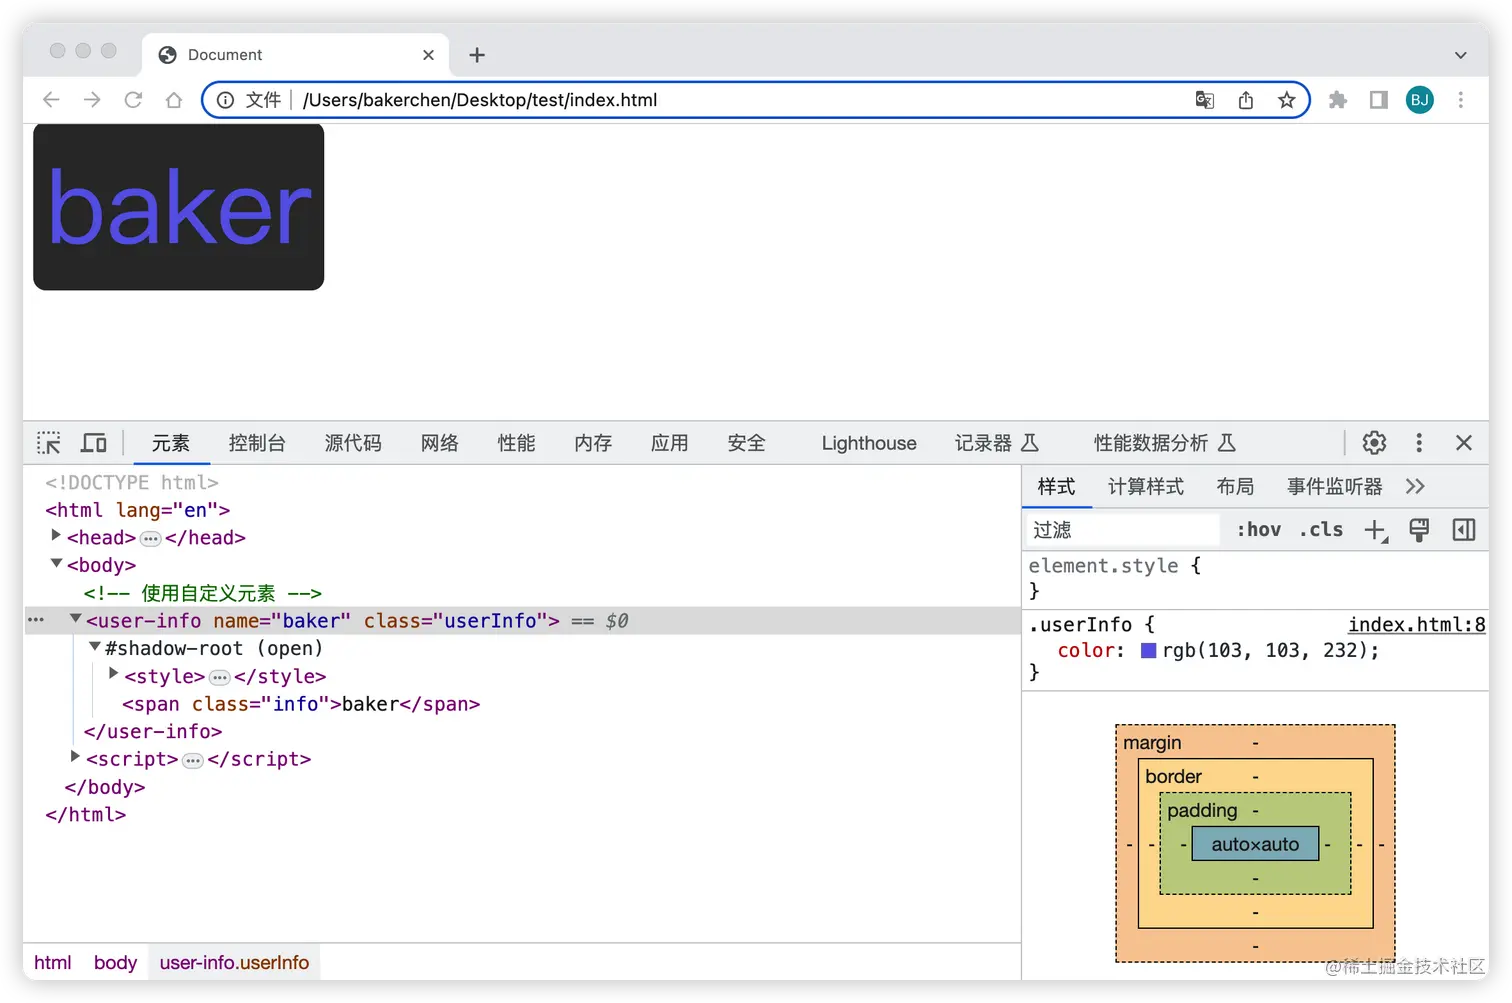This screenshot has width=1512, height=1003.
Task: Select the html lang="en" node
Action: tap(138, 510)
